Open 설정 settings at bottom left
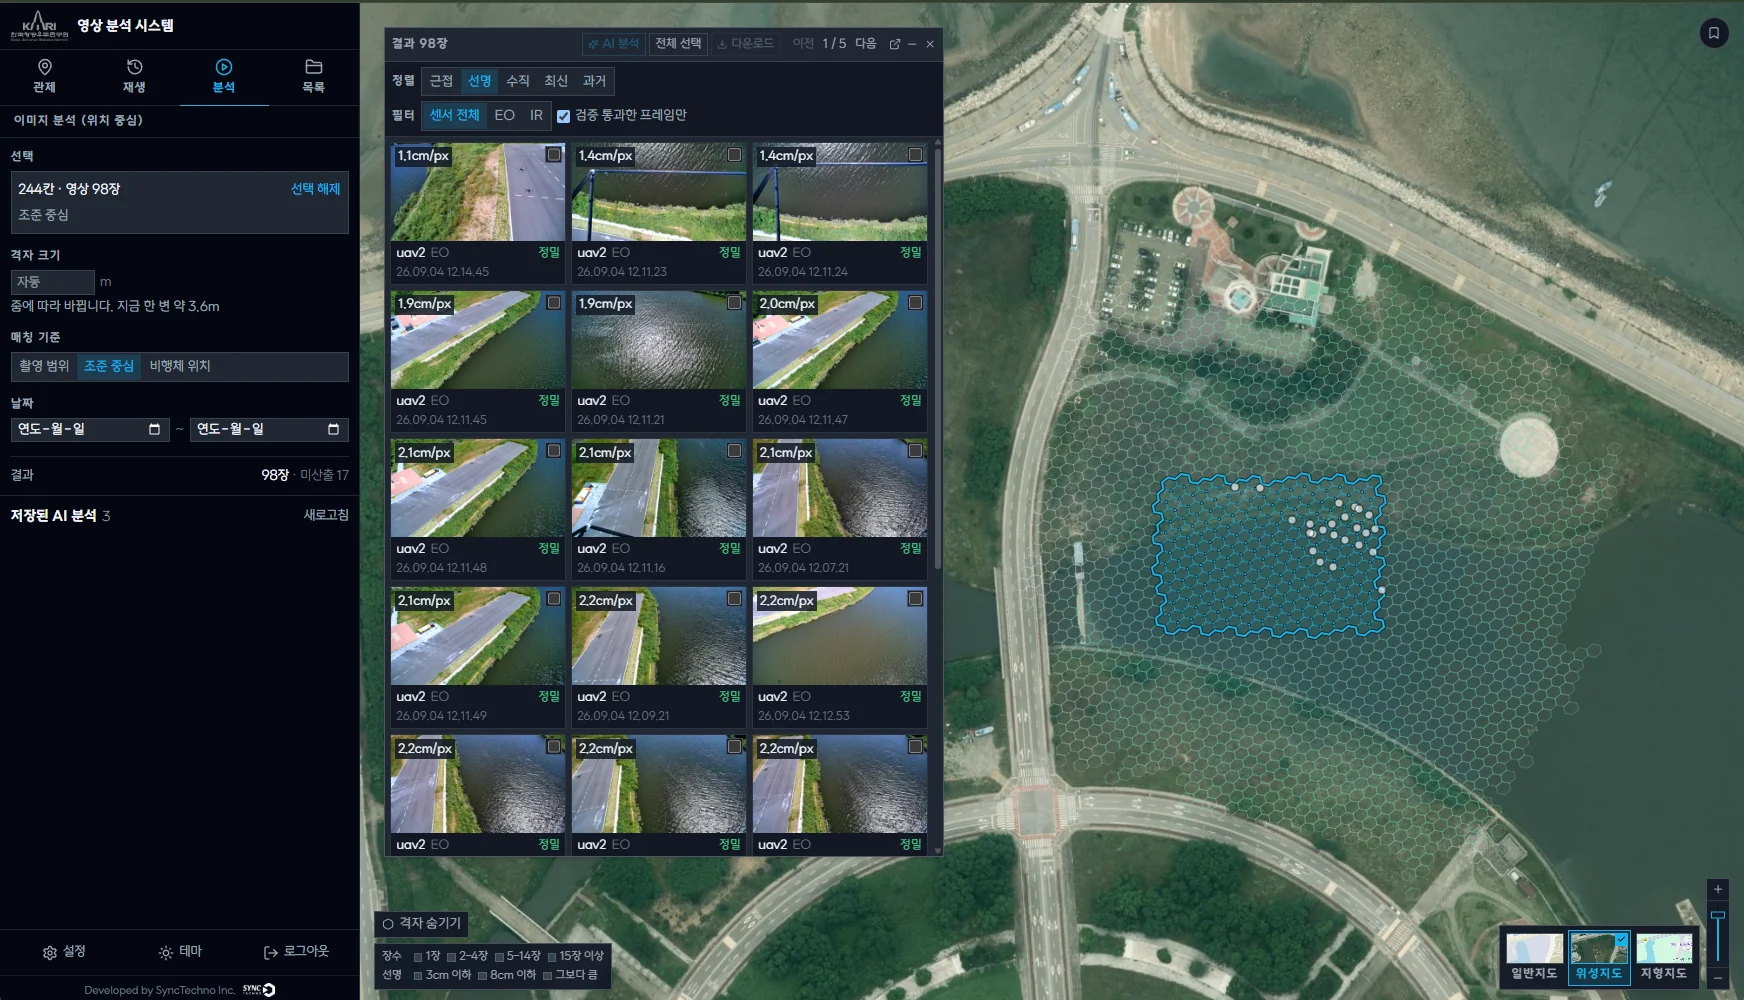Image resolution: width=1744 pixels, height=1000 pixels. [x=64, y=952]
